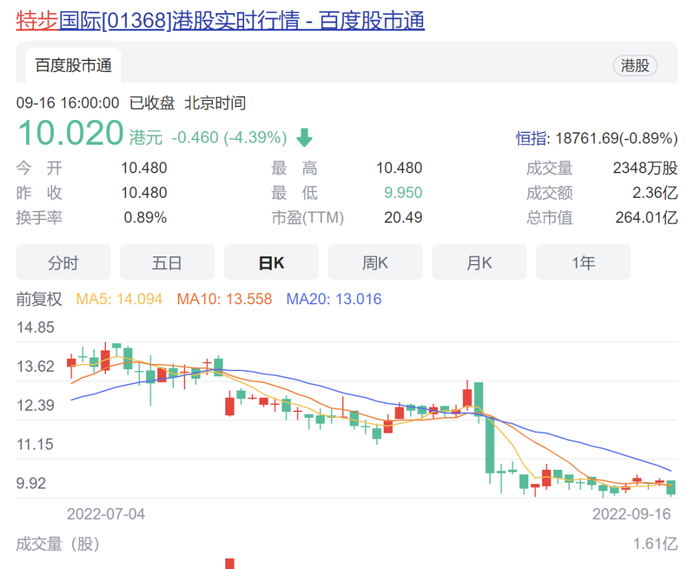Screen dimensions: 700x569
Task: Click the 已收盘 market status text
Action: coord(152,103)
